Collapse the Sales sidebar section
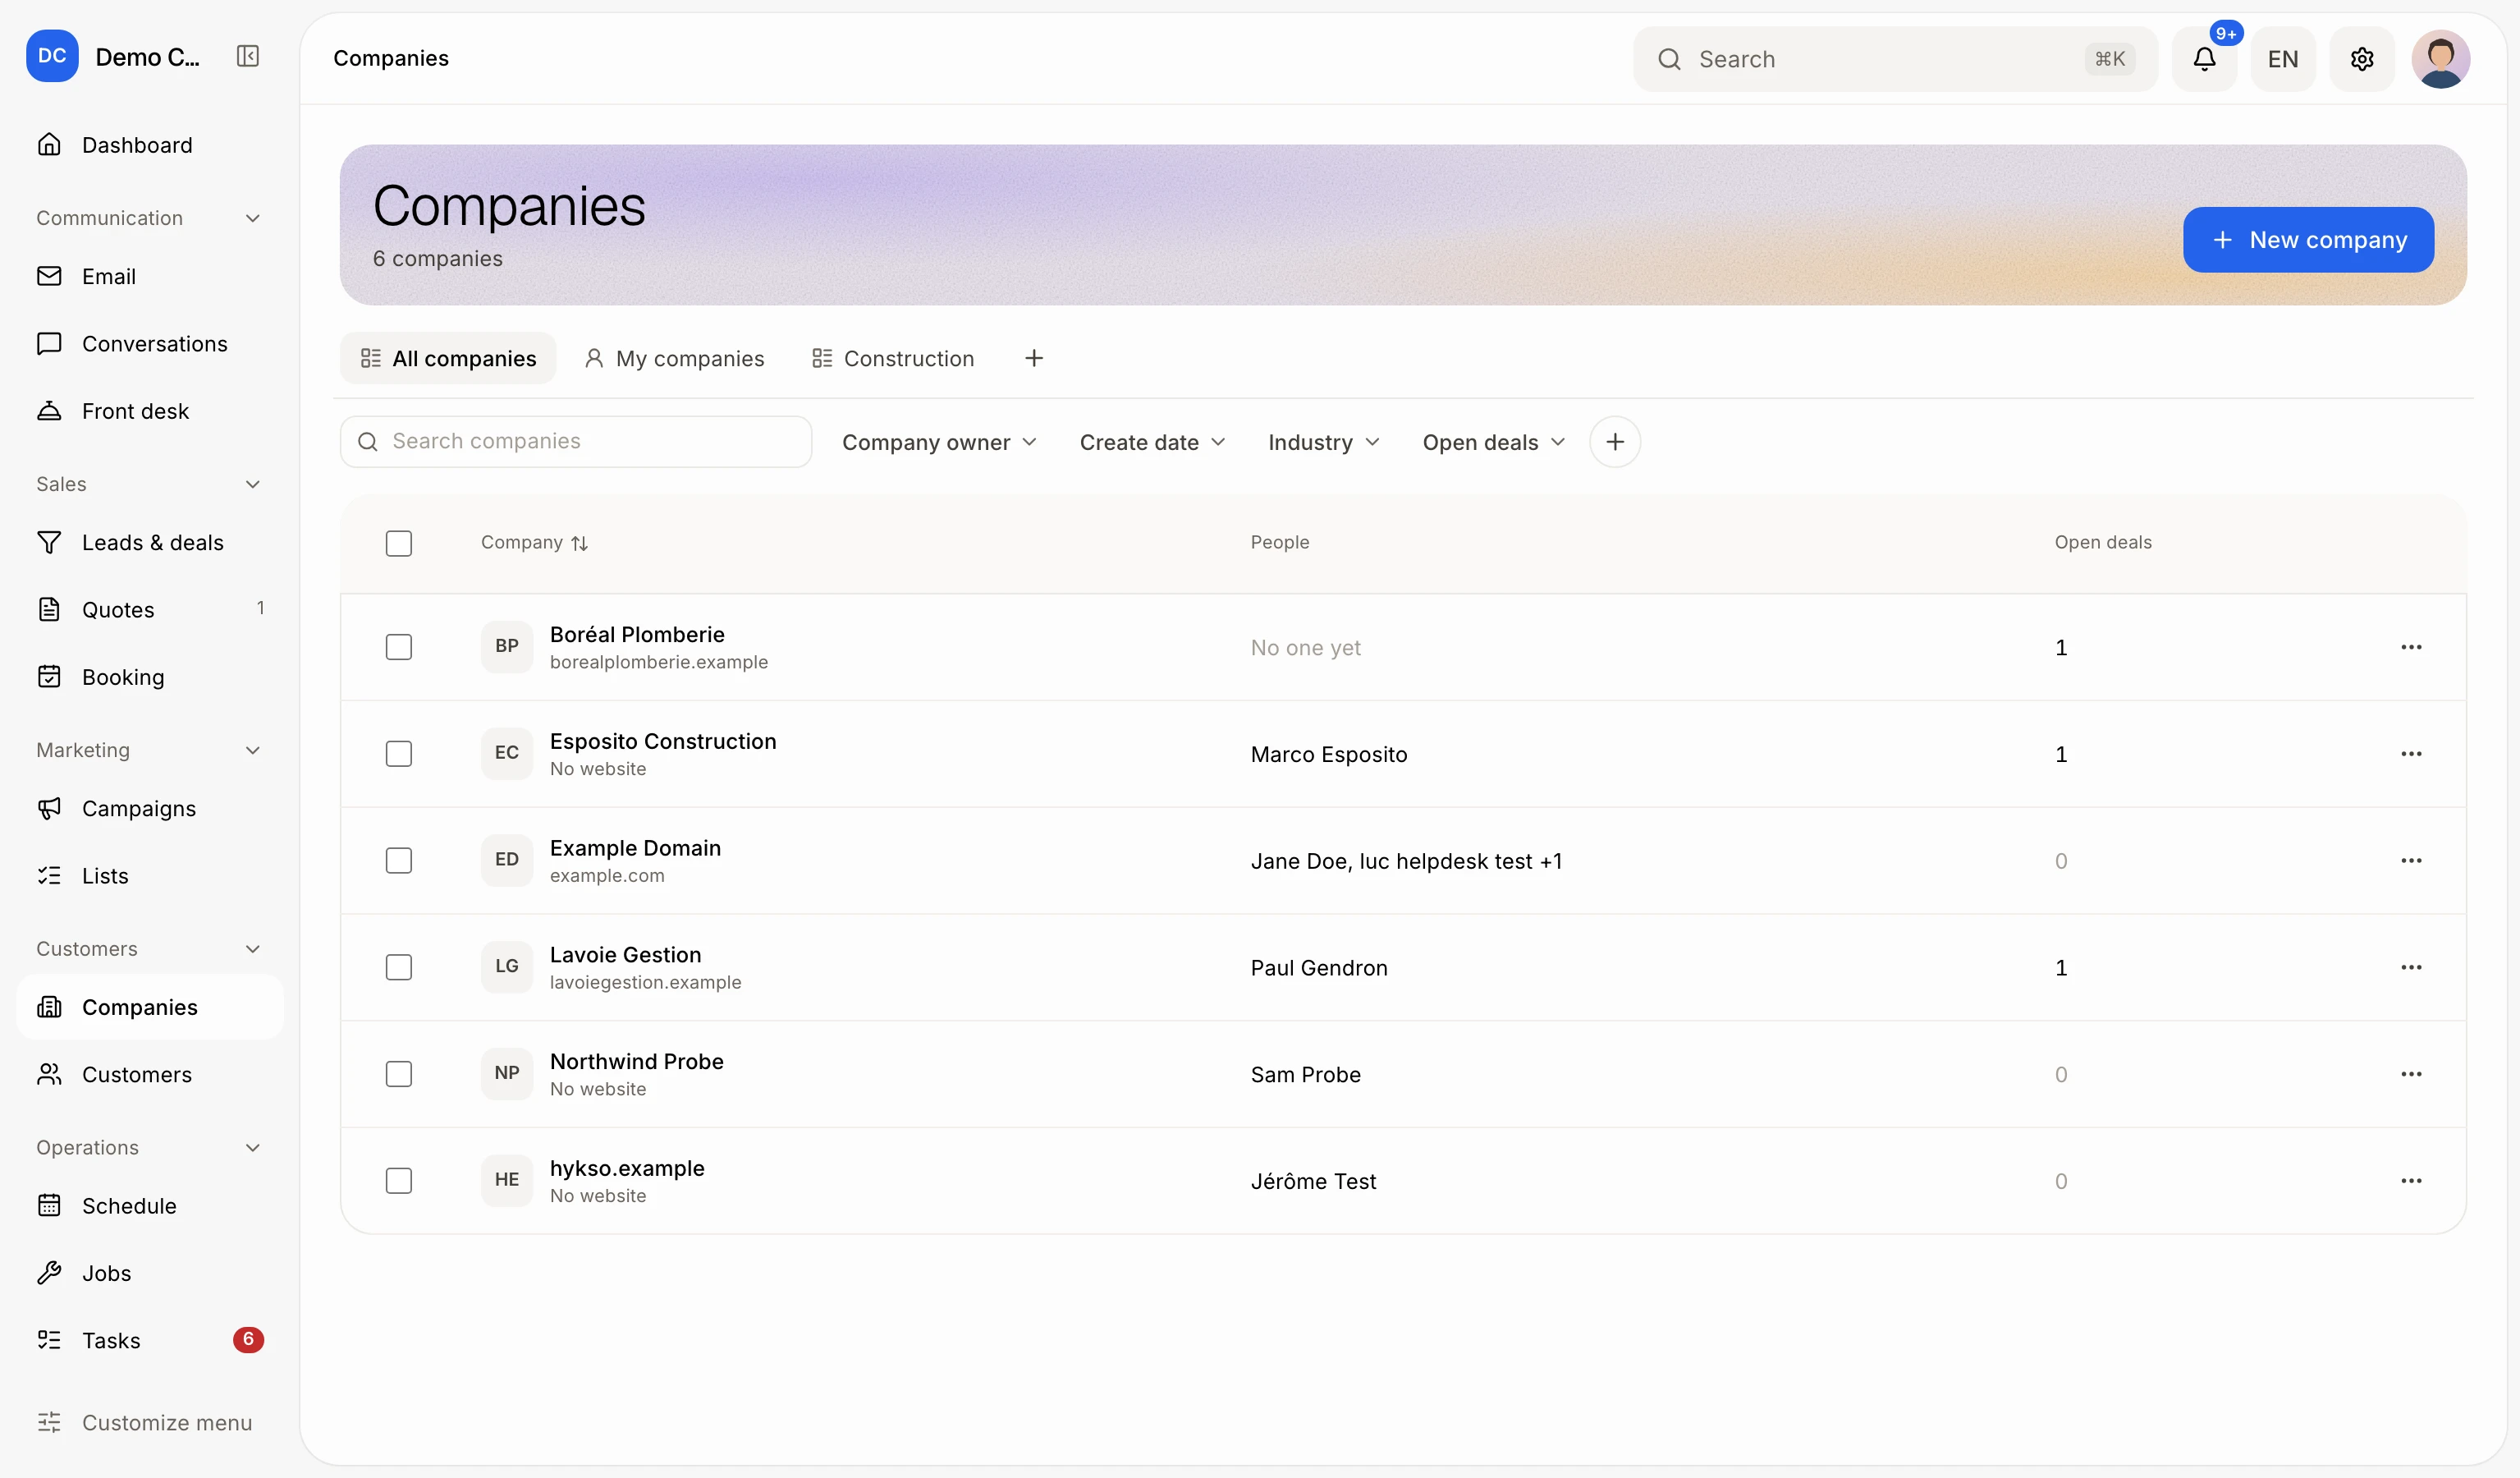2520x1478 pixels. click(x=150, y=484)
